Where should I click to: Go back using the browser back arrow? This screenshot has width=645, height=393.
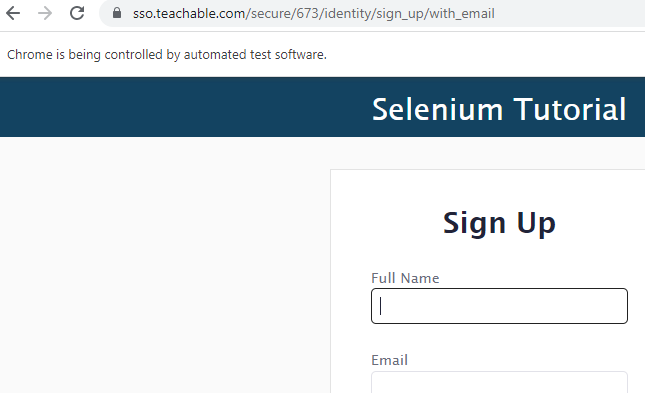point(13,14)
